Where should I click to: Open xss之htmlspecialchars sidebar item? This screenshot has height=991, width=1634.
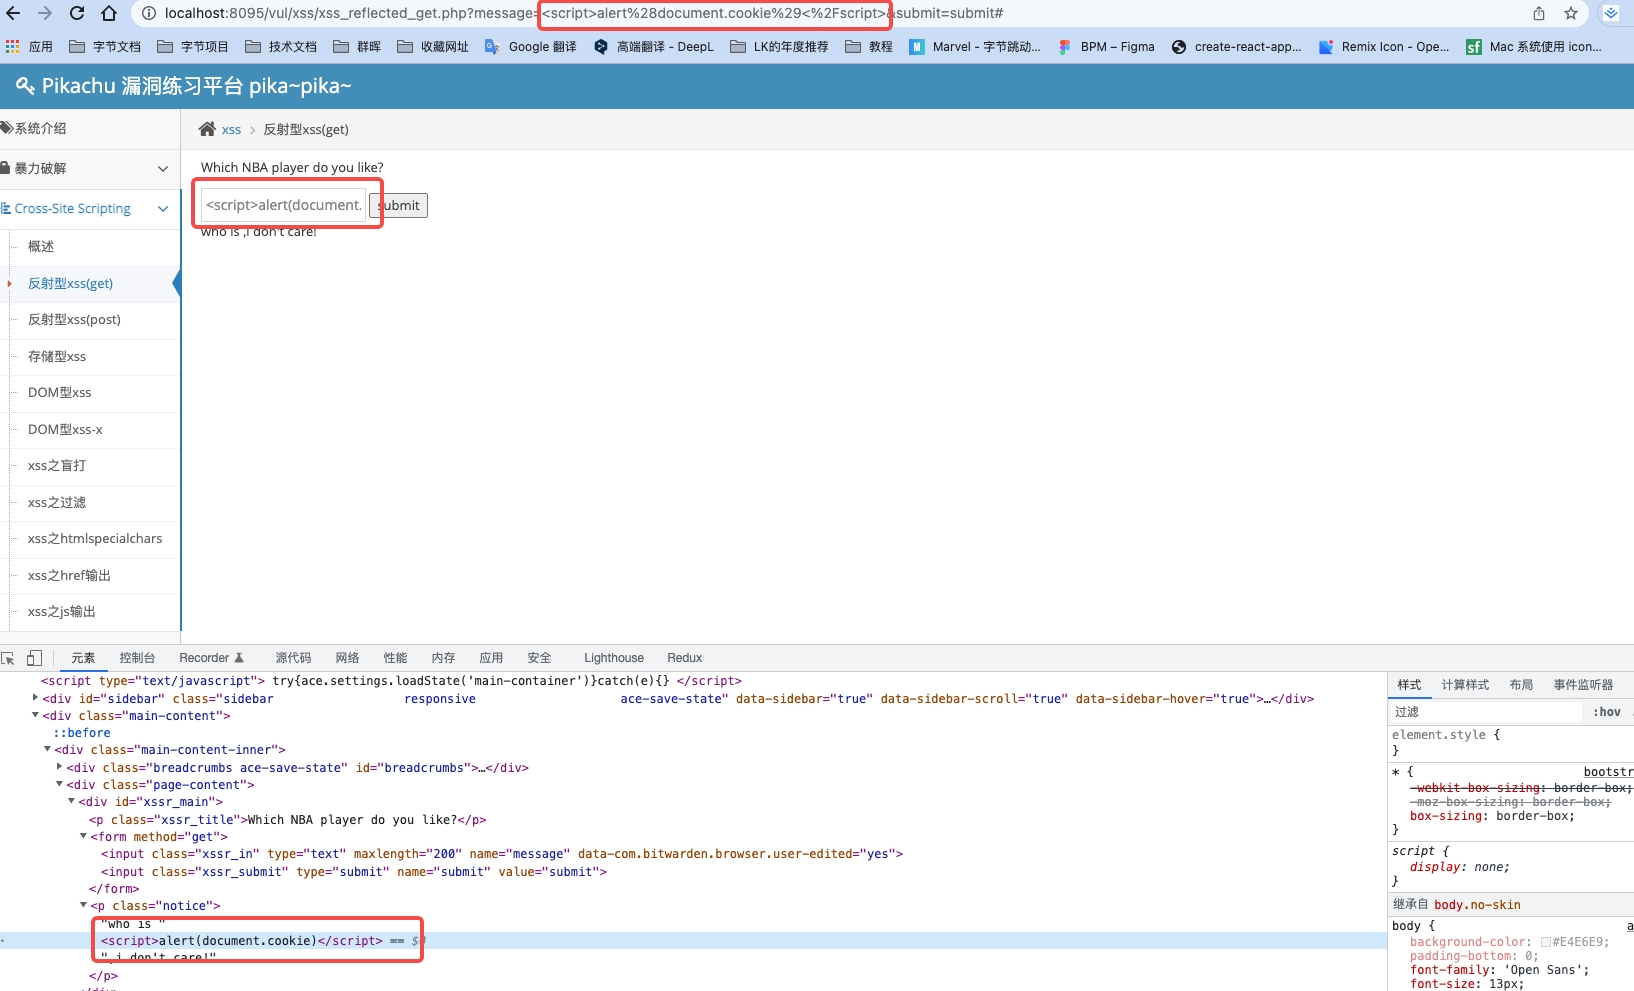tap(95, 538)
